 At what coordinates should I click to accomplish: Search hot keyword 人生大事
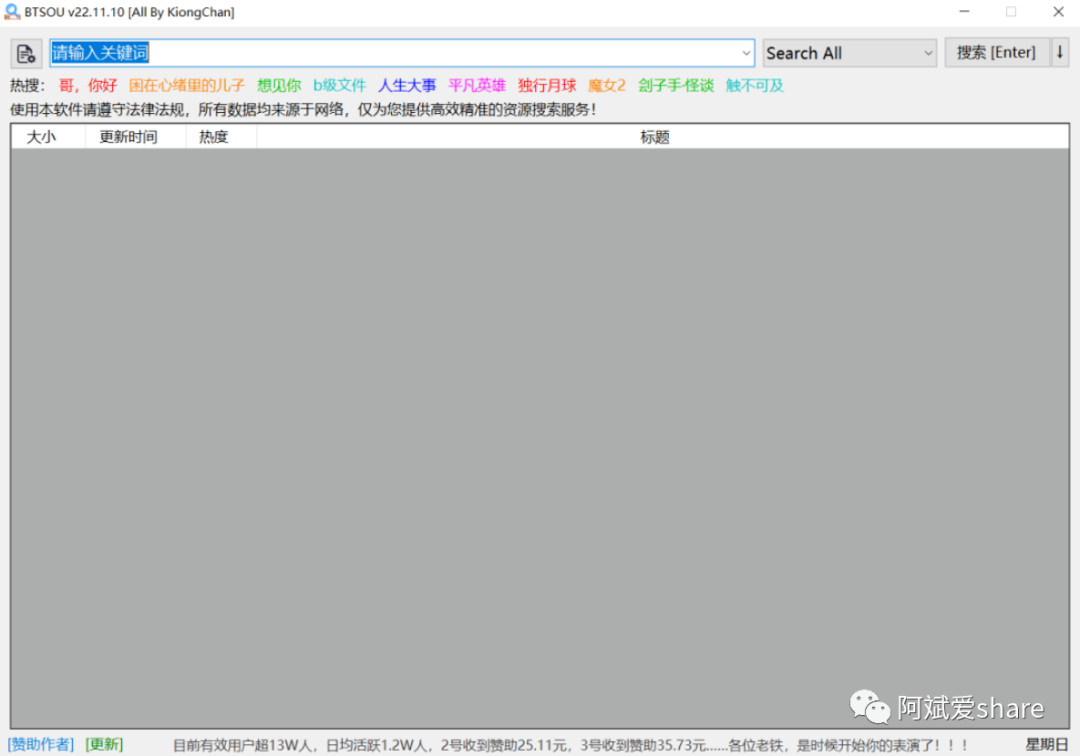(x=407, y=85)
